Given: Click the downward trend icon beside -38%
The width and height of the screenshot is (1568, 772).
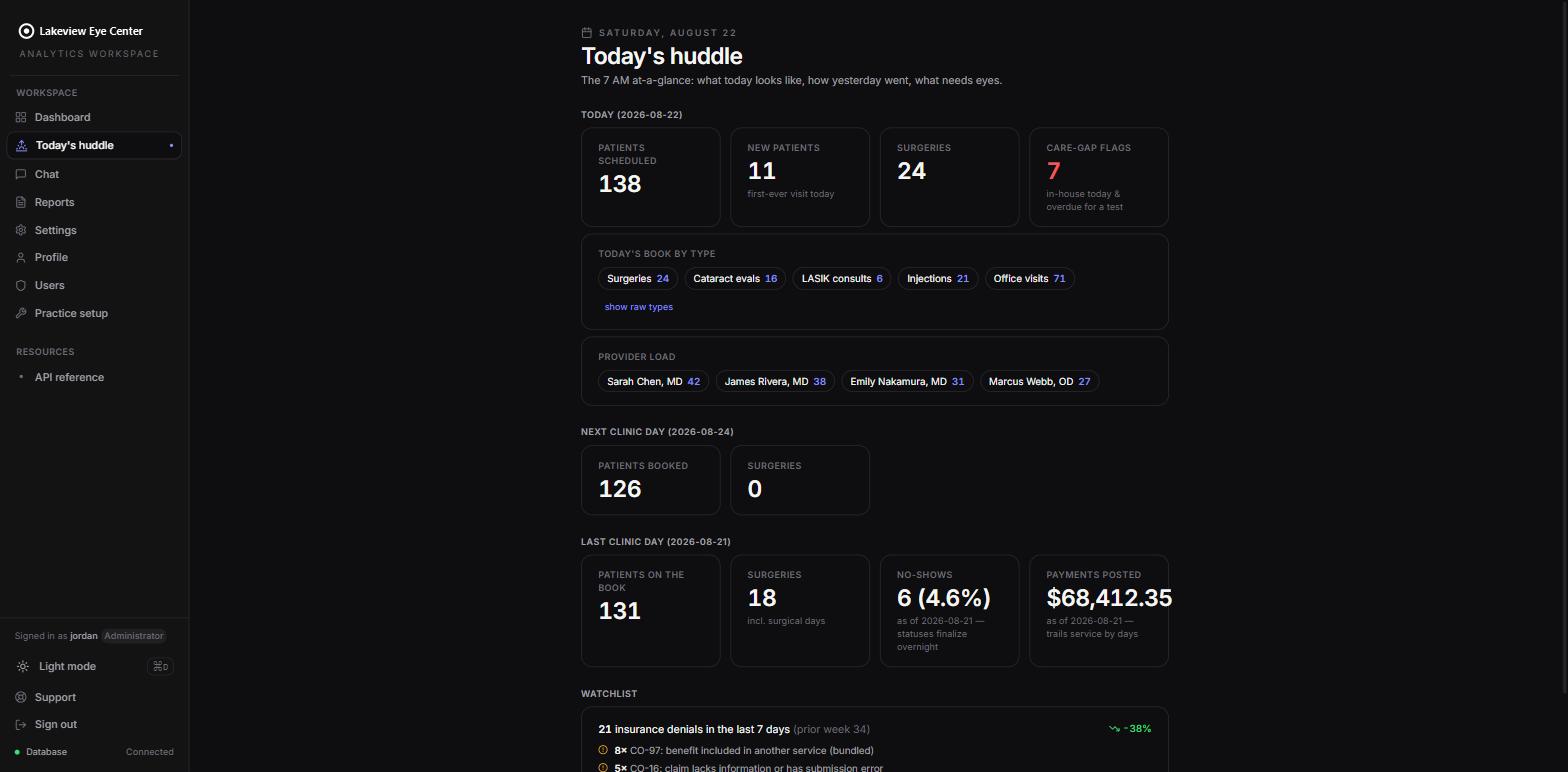Looking at the screenshot, I should (1114, 729).
